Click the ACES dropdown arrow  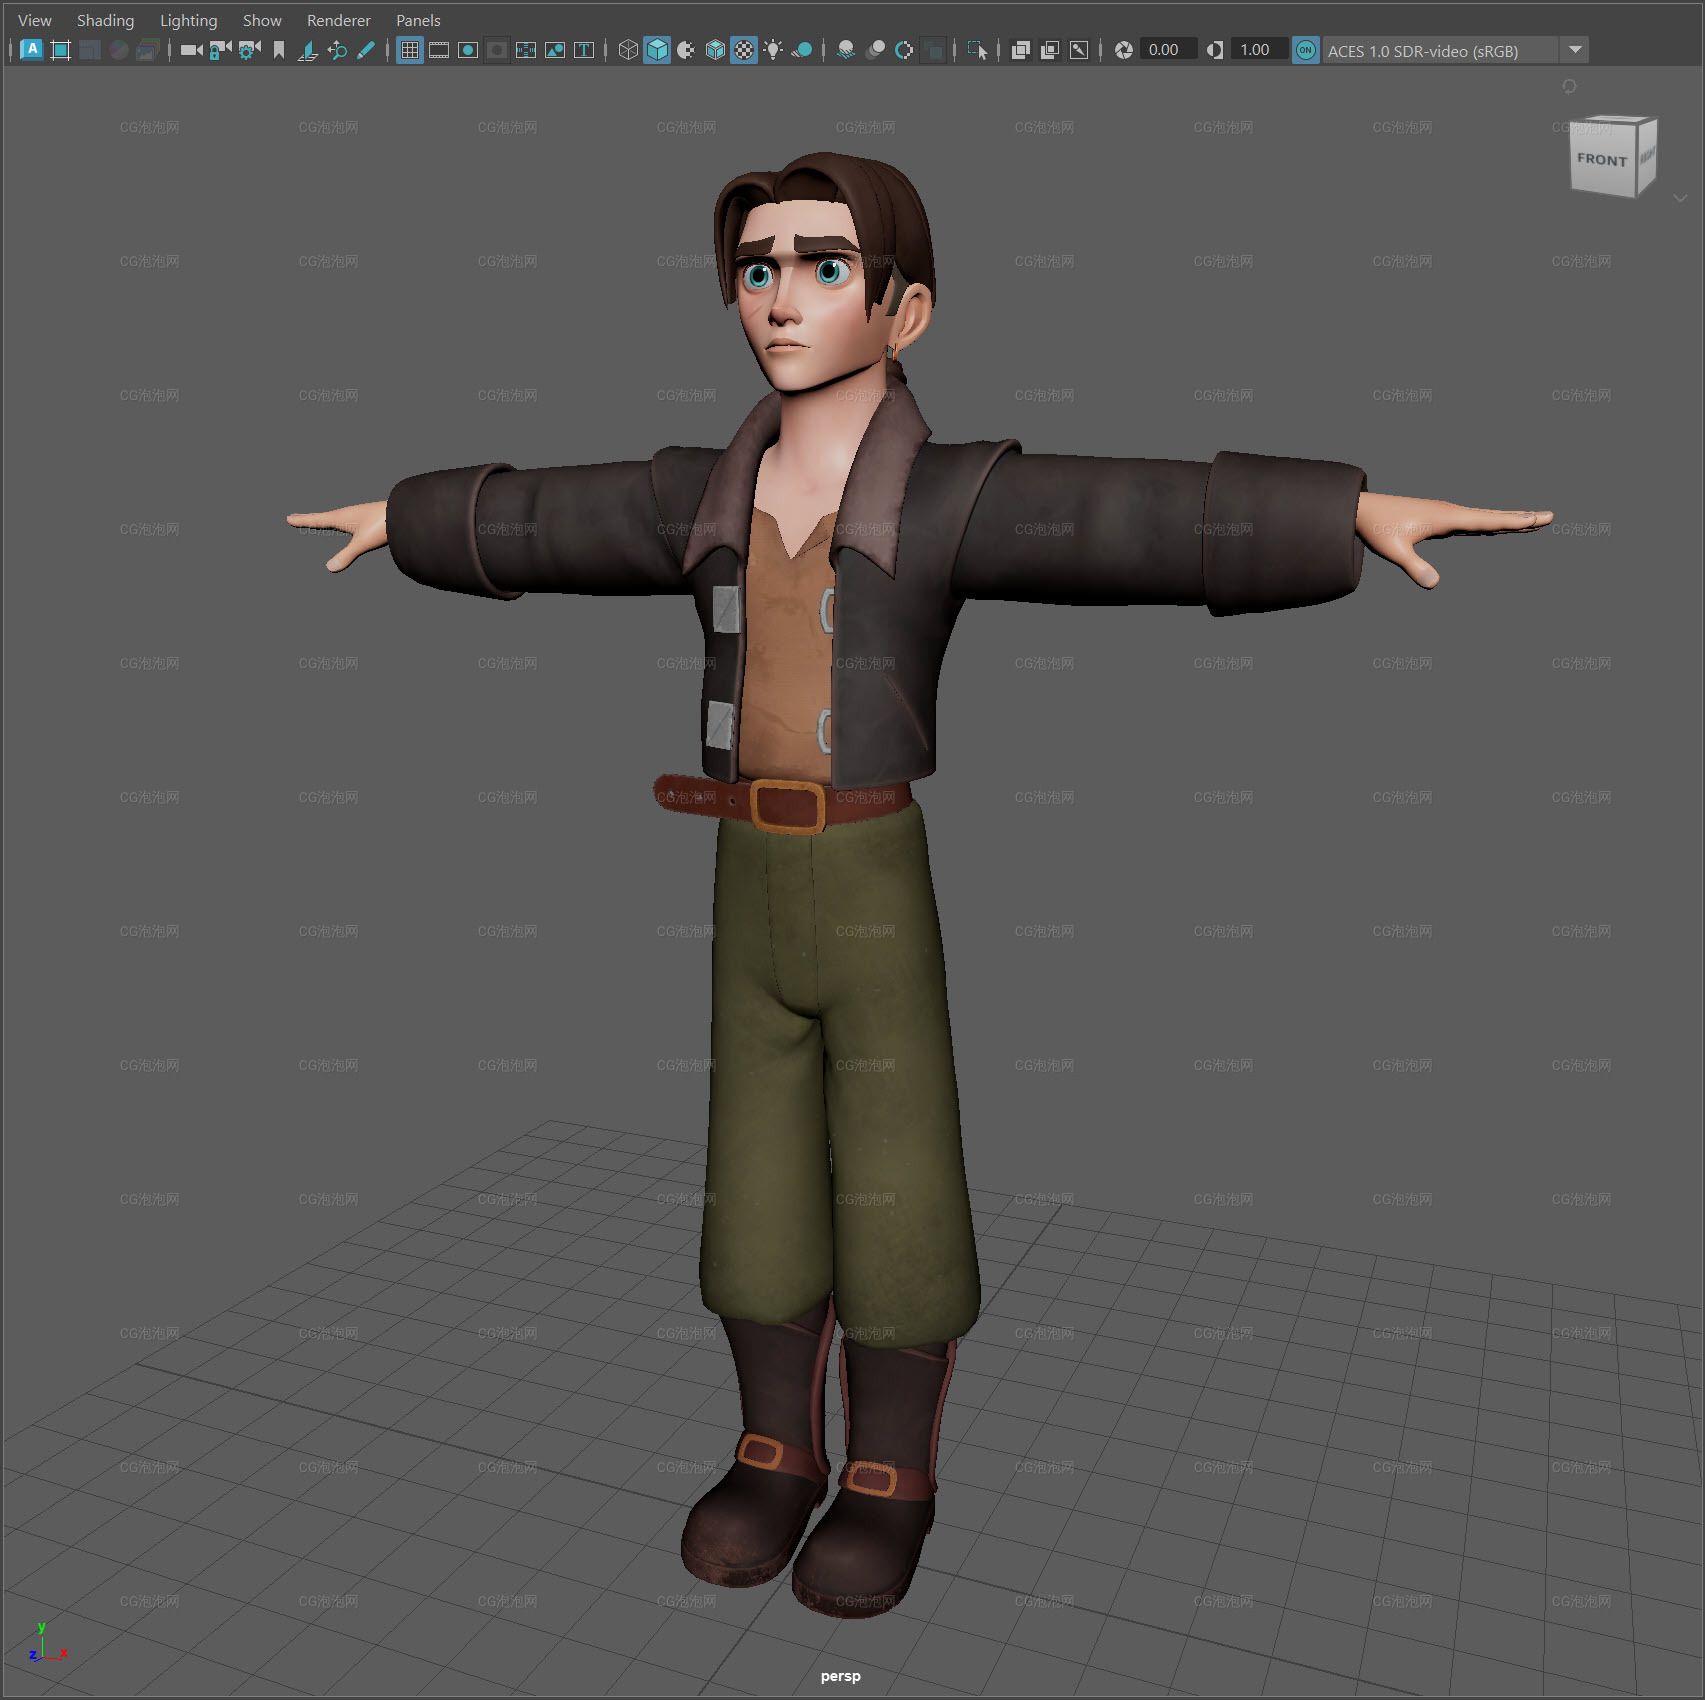(x=1575, y=50)
